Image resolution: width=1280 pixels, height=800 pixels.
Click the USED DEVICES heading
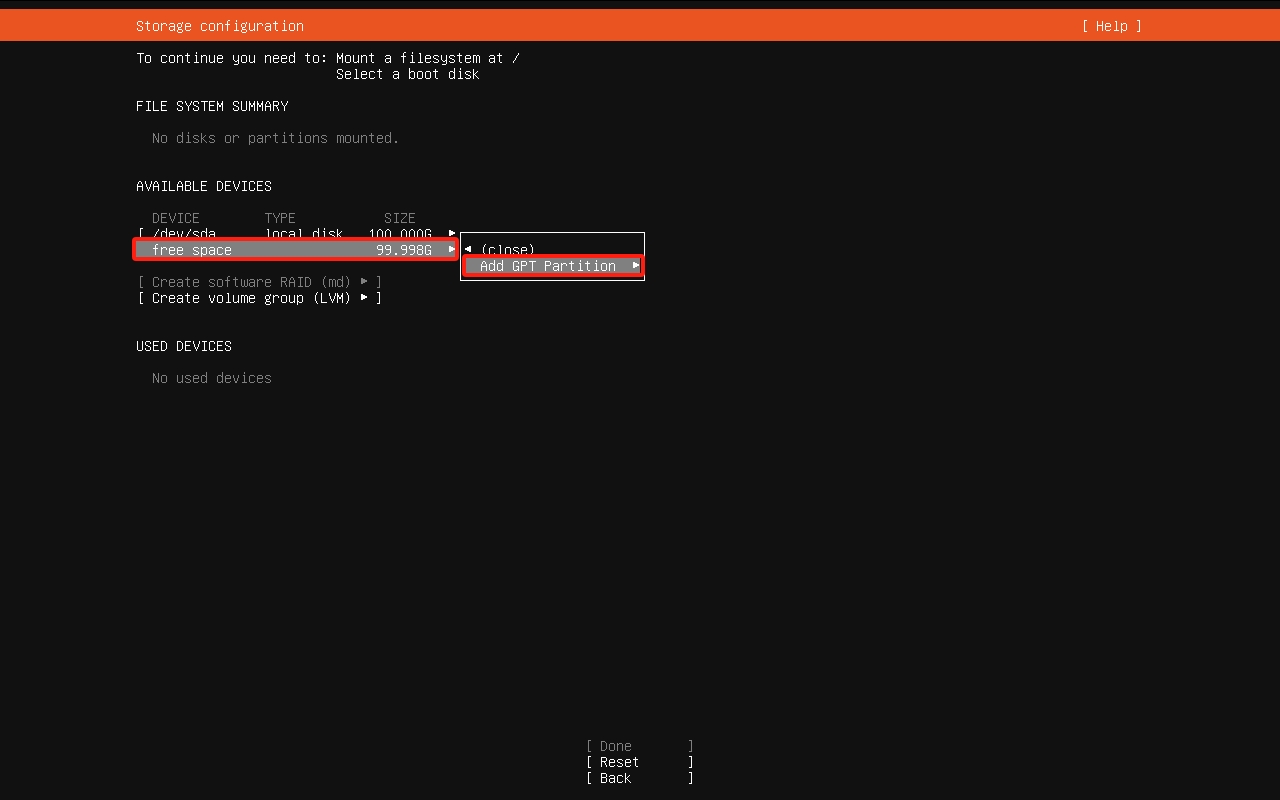184,346
